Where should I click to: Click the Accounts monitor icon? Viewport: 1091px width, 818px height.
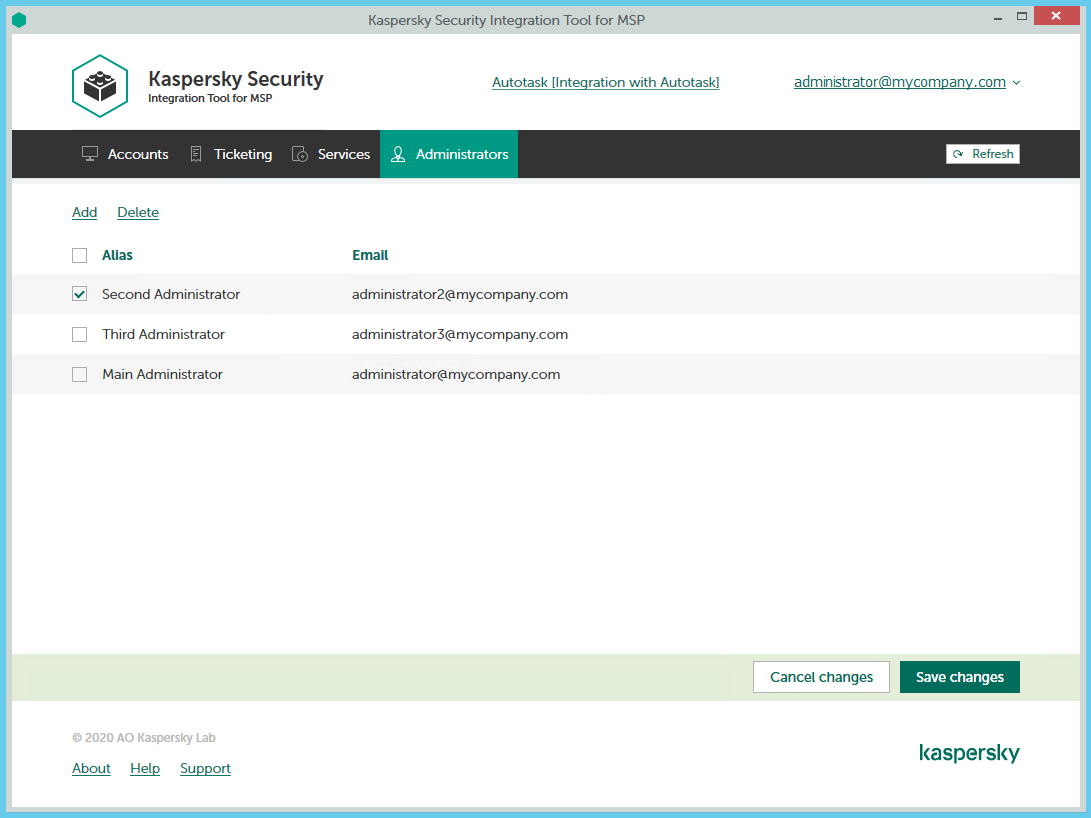coord(90,154)
